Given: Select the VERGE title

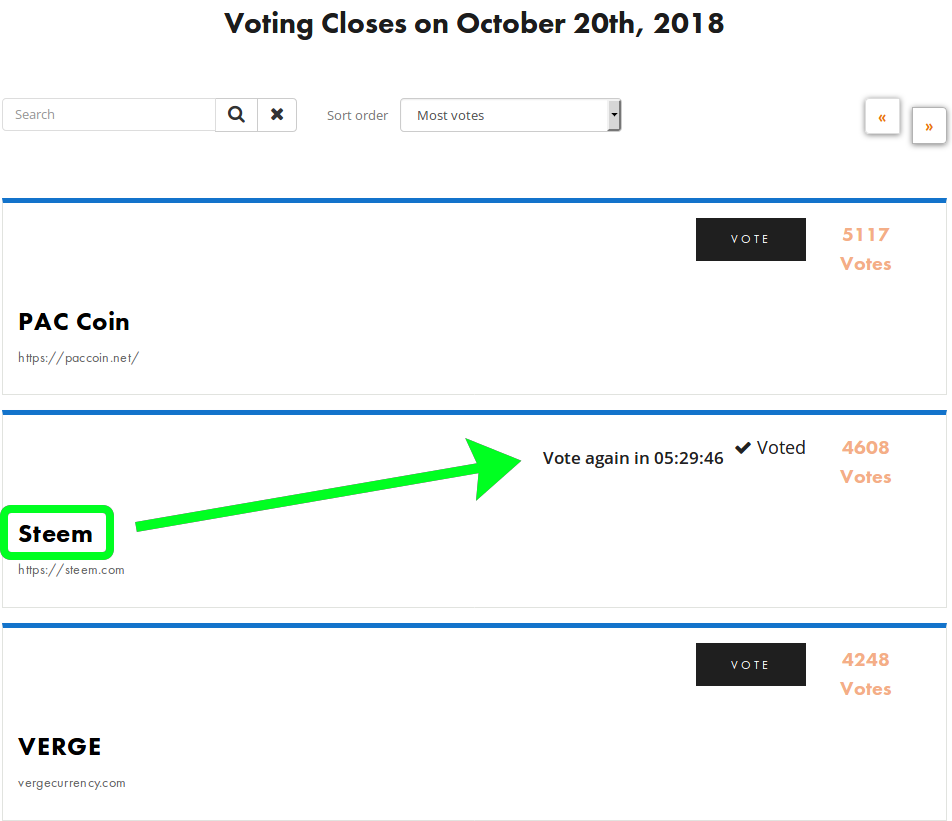Looking at the screenshot, I should [x=60, y=746].
